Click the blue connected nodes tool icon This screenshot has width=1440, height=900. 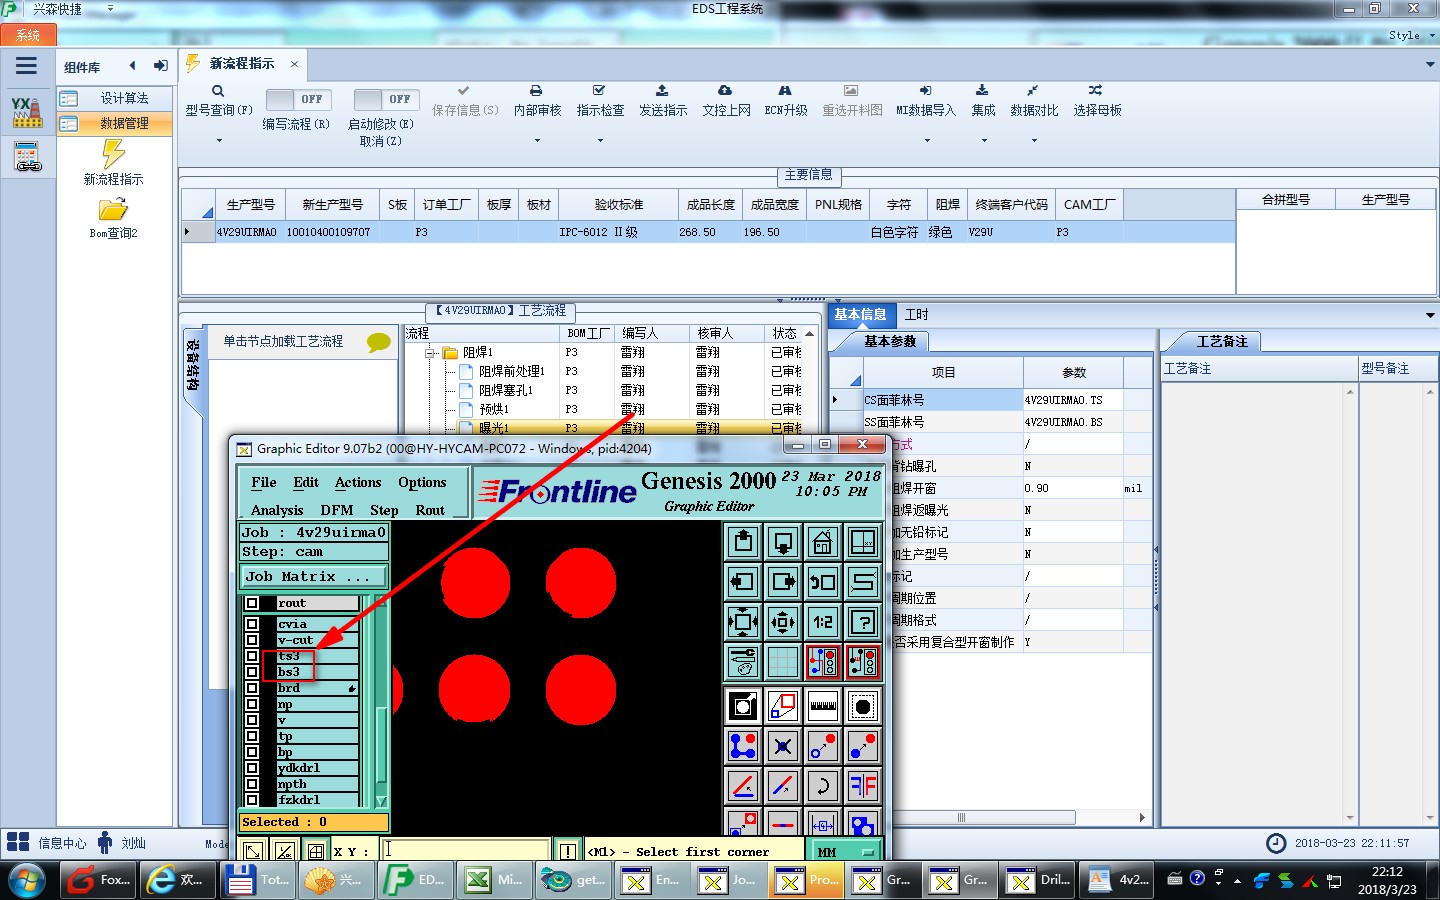[743, 746]
